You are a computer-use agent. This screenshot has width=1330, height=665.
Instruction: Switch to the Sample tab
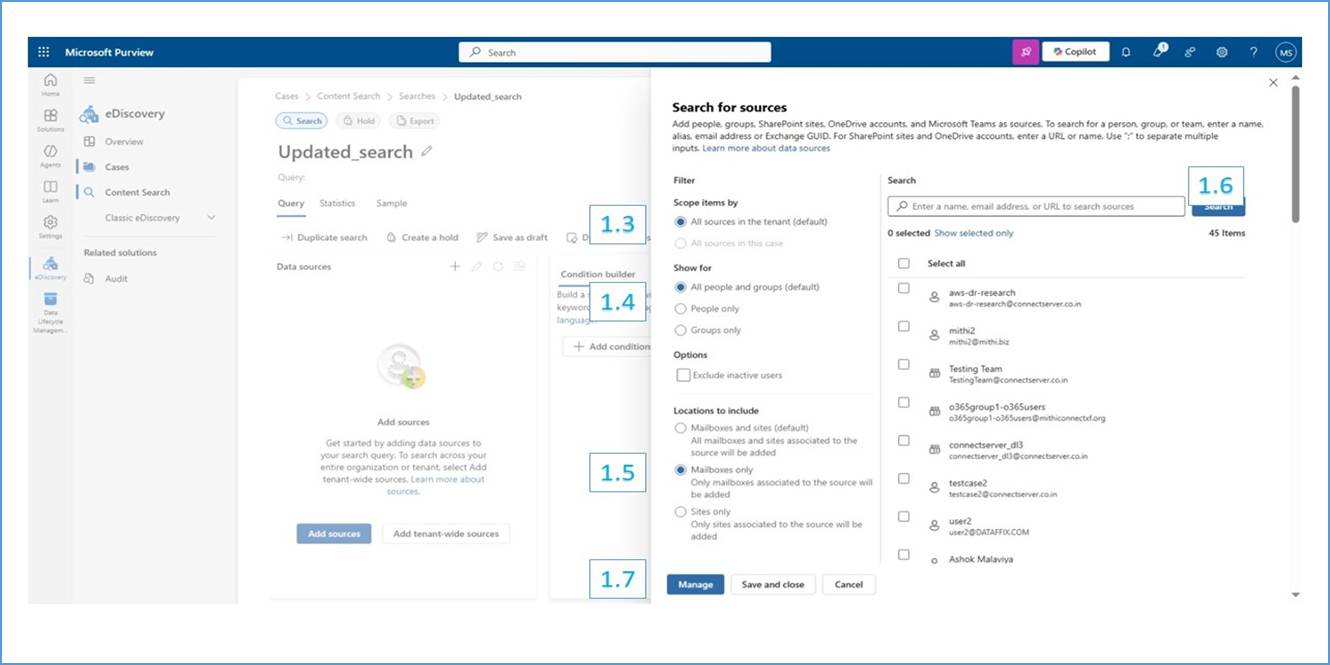coord(391,203)
